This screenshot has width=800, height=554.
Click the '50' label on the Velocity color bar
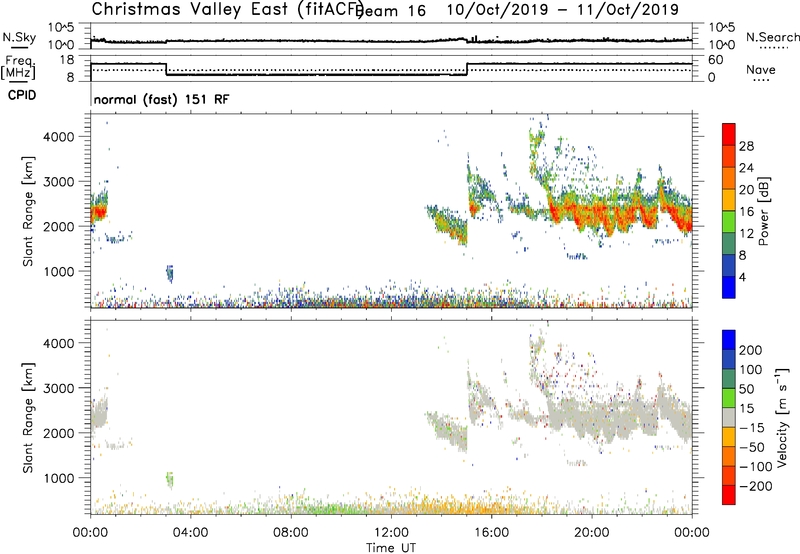pos(746,389)
